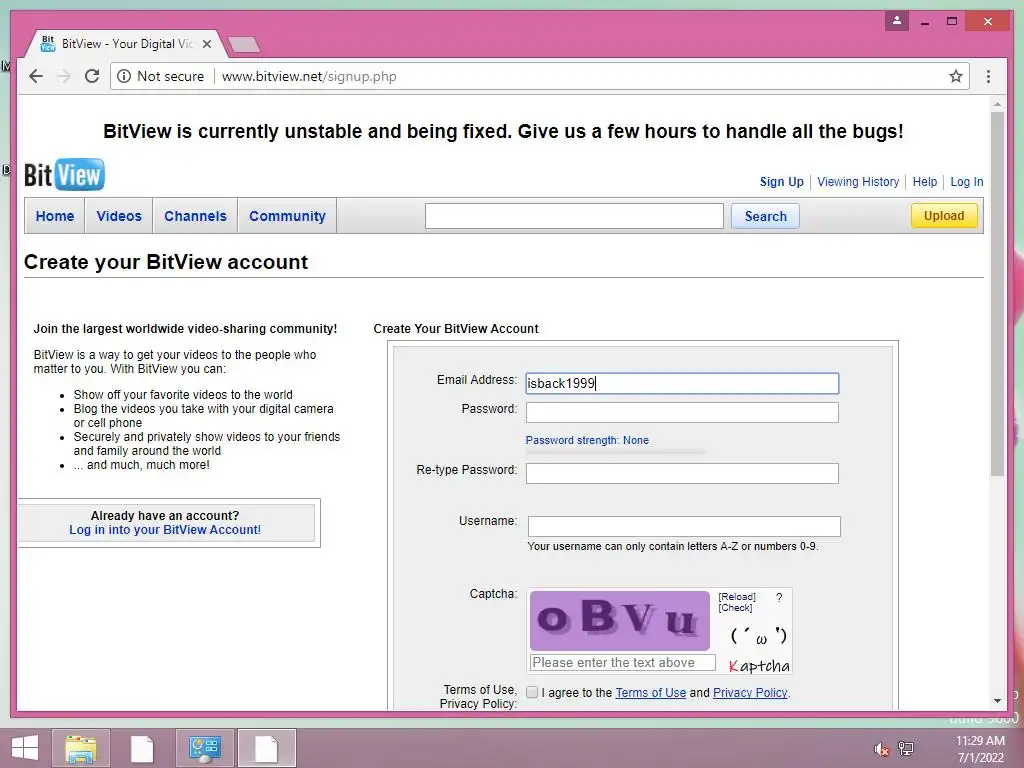Click the Kaptcha logo

pos(759,666)
